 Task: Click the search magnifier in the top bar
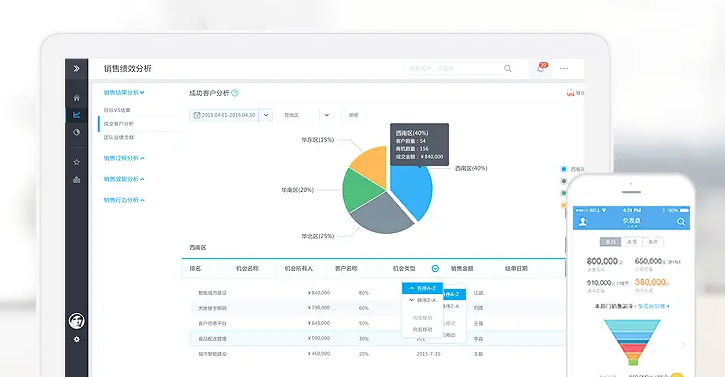508,68
